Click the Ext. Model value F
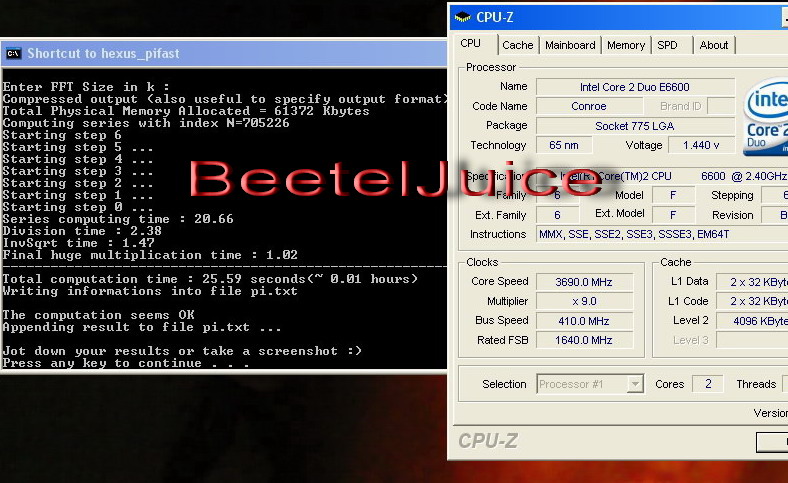Screen dimensions: 788x483 (673, 215)
